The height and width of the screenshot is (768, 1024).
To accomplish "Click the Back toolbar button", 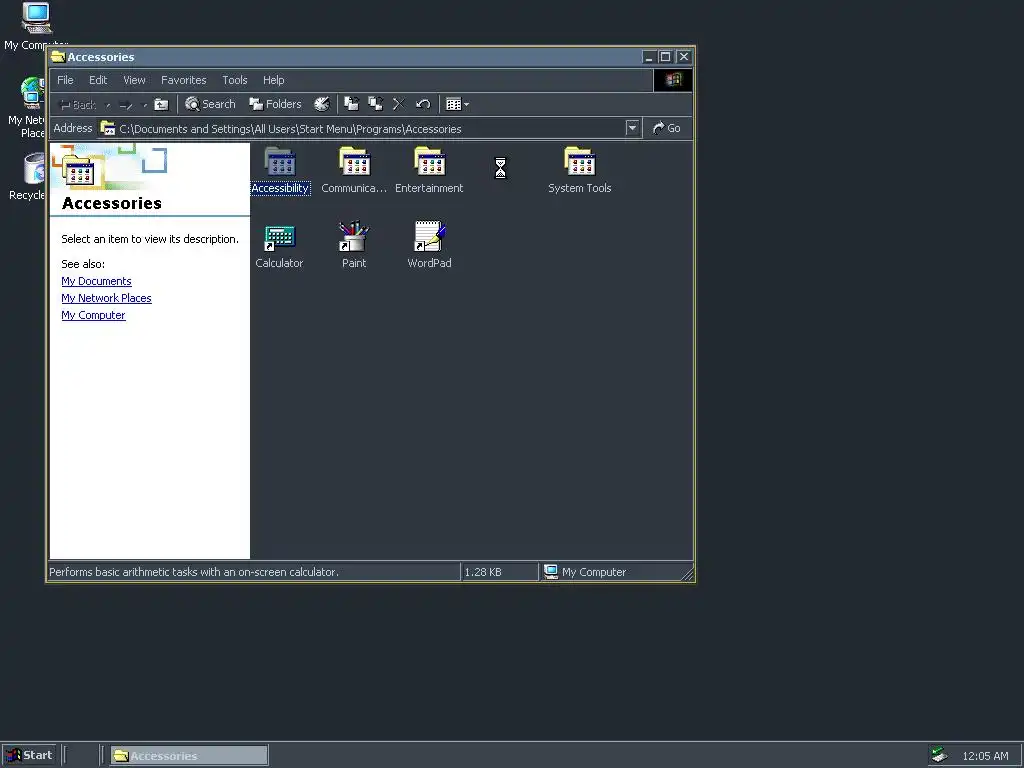I will pos(78,104).
